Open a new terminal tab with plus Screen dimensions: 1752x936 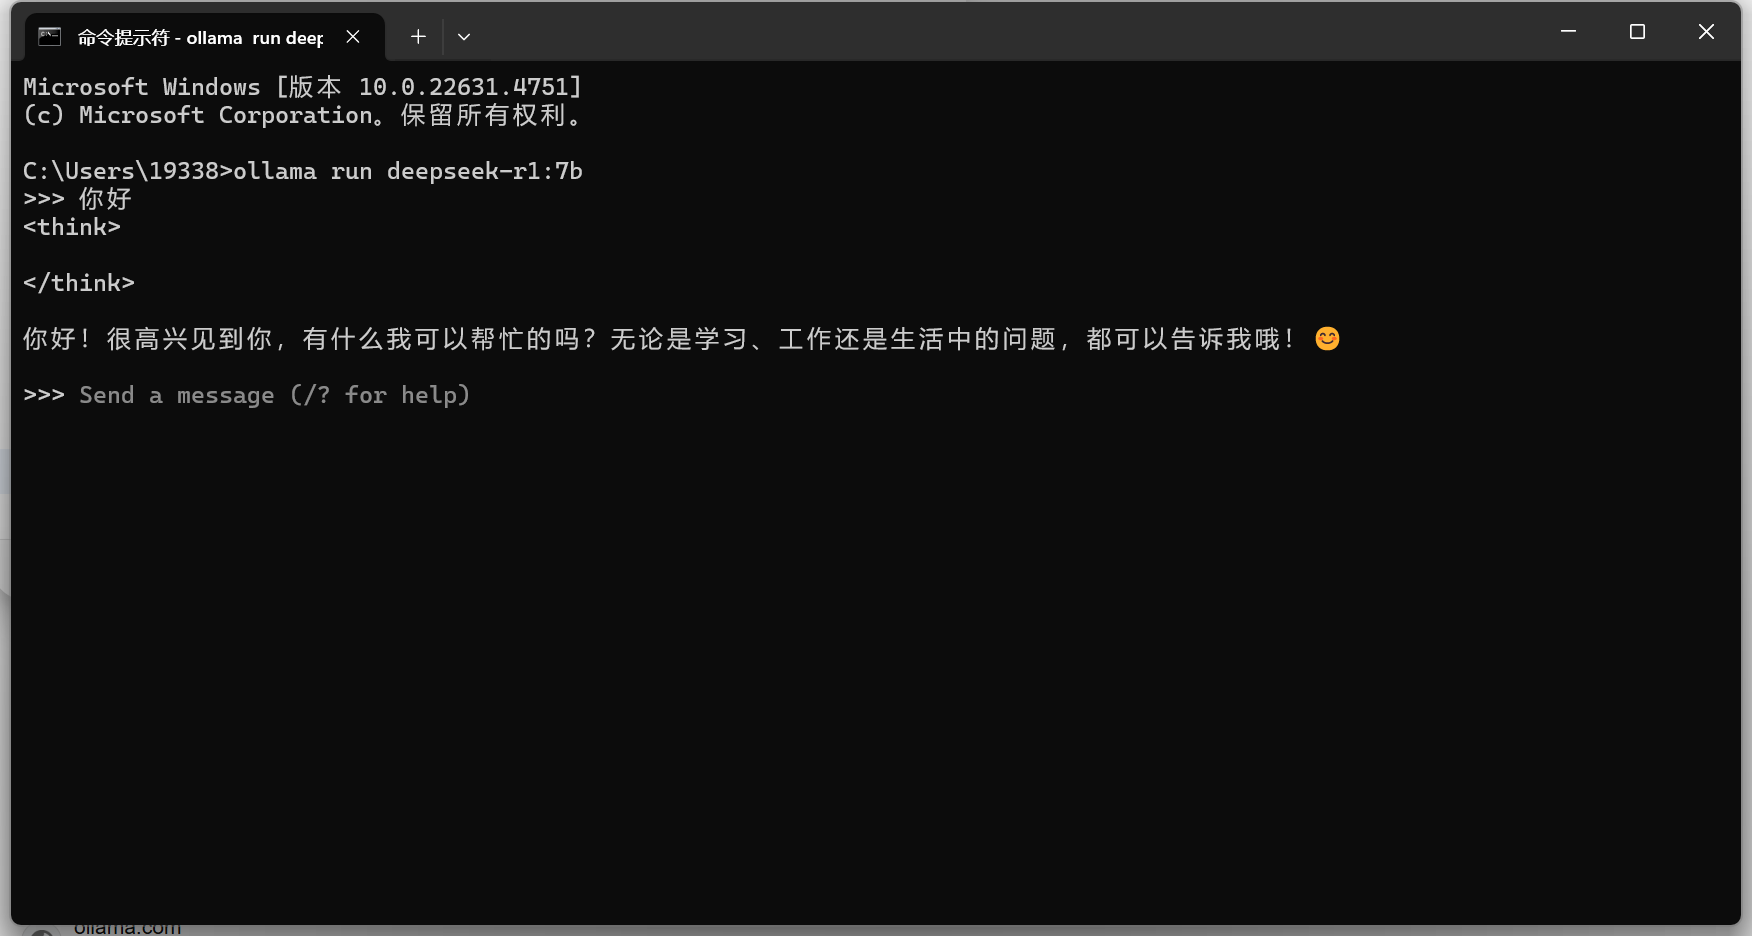pyautogui.click(x=418, y=37)
